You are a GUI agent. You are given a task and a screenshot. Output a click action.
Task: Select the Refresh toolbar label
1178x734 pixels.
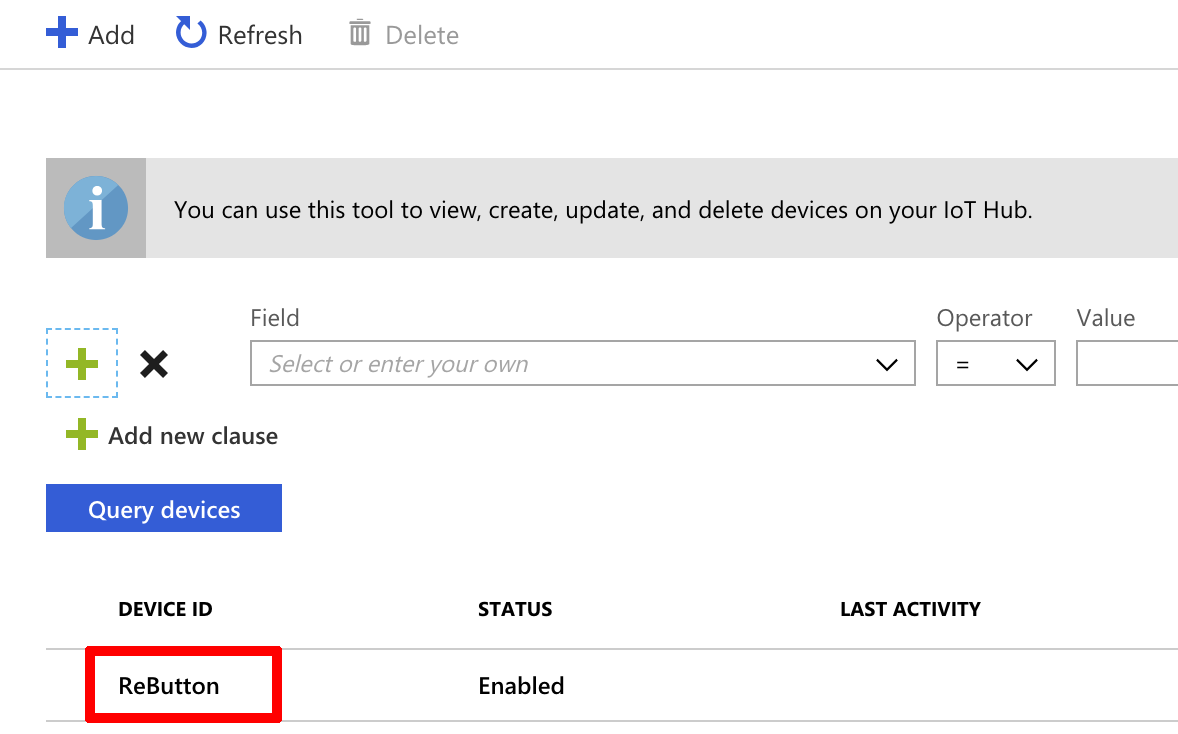(x=260, y=35)
